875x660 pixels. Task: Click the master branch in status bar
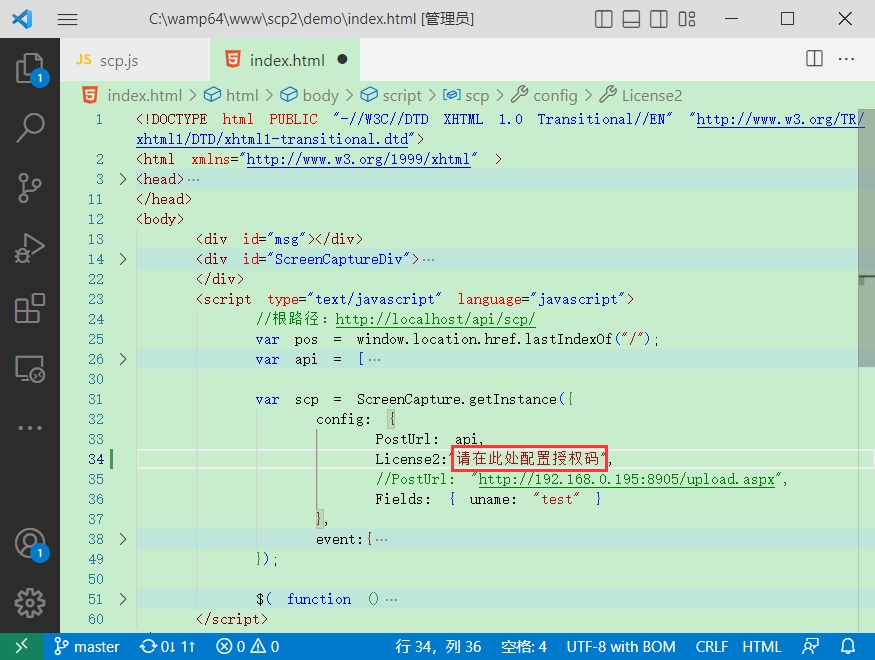pos(87,647)
